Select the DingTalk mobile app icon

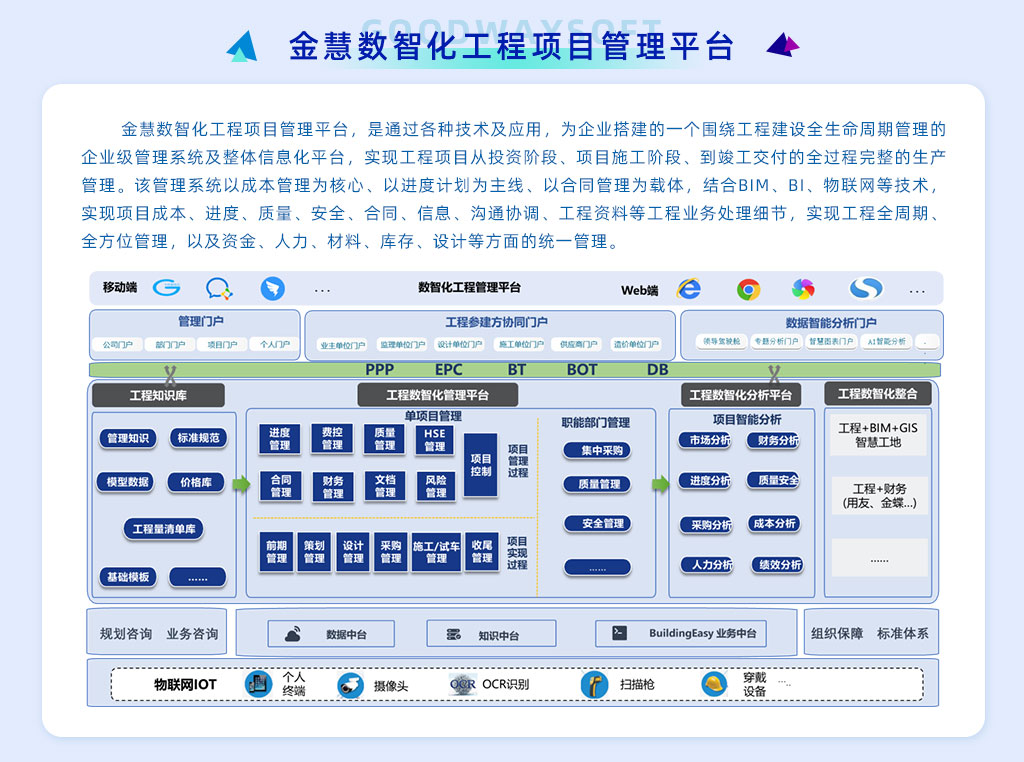(272, 289)
